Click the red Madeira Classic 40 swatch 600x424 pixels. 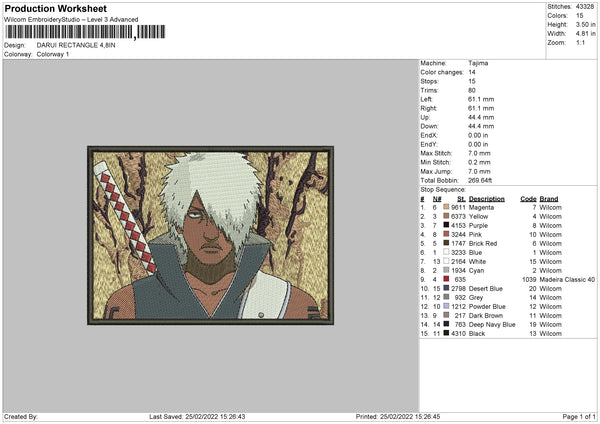pyautogui.click(x=446, y=279)
